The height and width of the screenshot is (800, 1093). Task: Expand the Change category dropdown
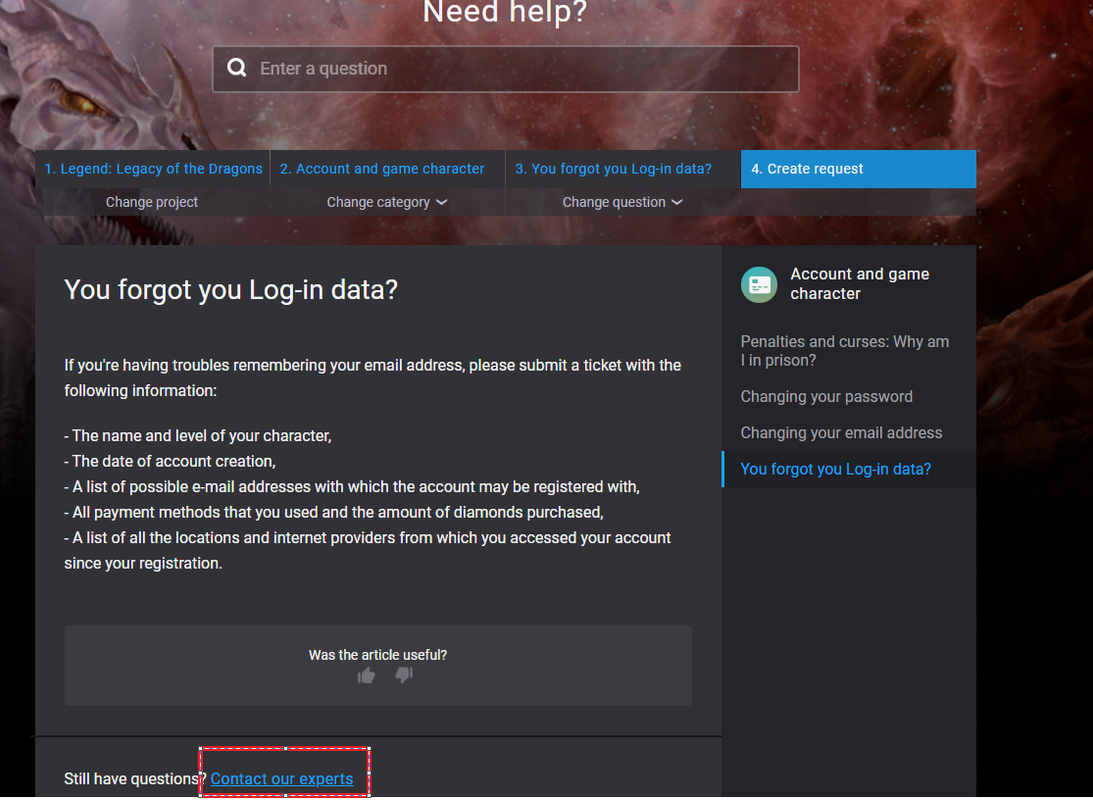click(x=387, y=202)
